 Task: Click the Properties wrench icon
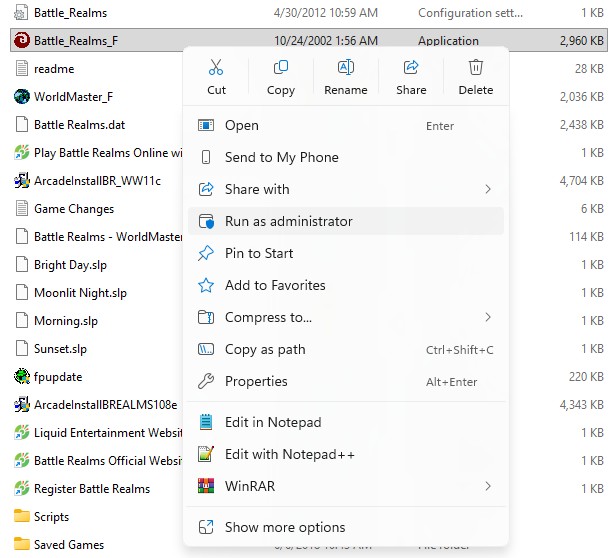[x=206, y=381]
